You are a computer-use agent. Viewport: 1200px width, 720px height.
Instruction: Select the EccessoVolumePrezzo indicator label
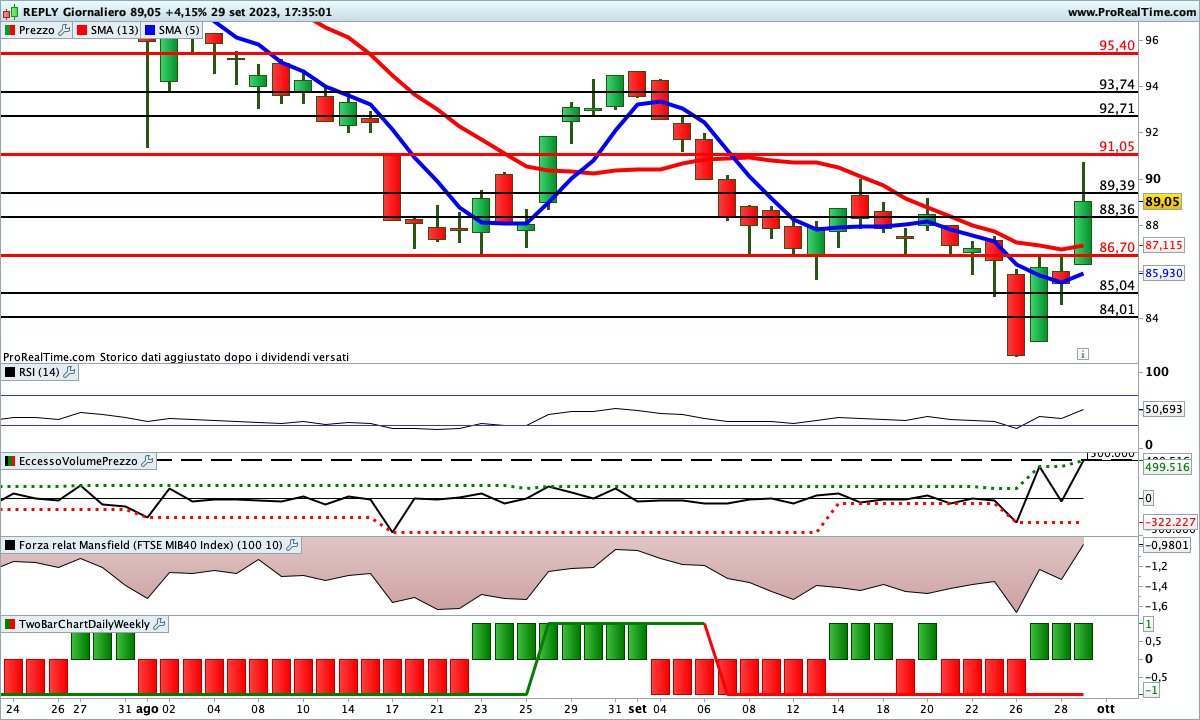point(79,461)
